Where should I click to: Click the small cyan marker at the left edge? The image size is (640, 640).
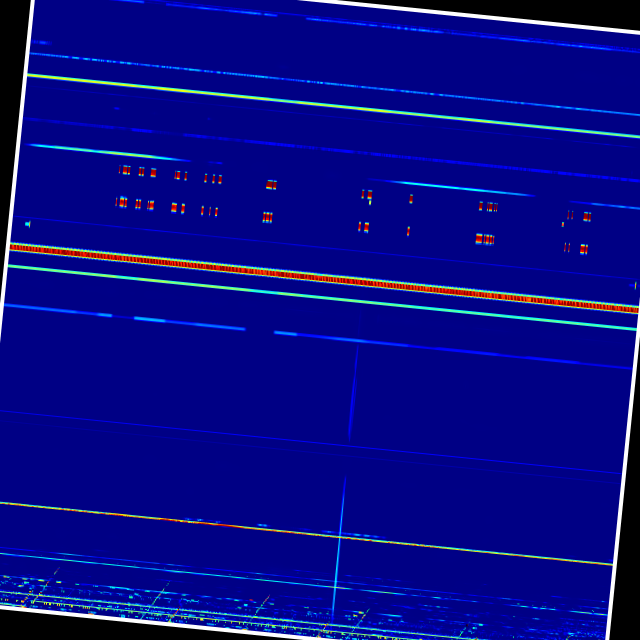click(x=27, y=224)
